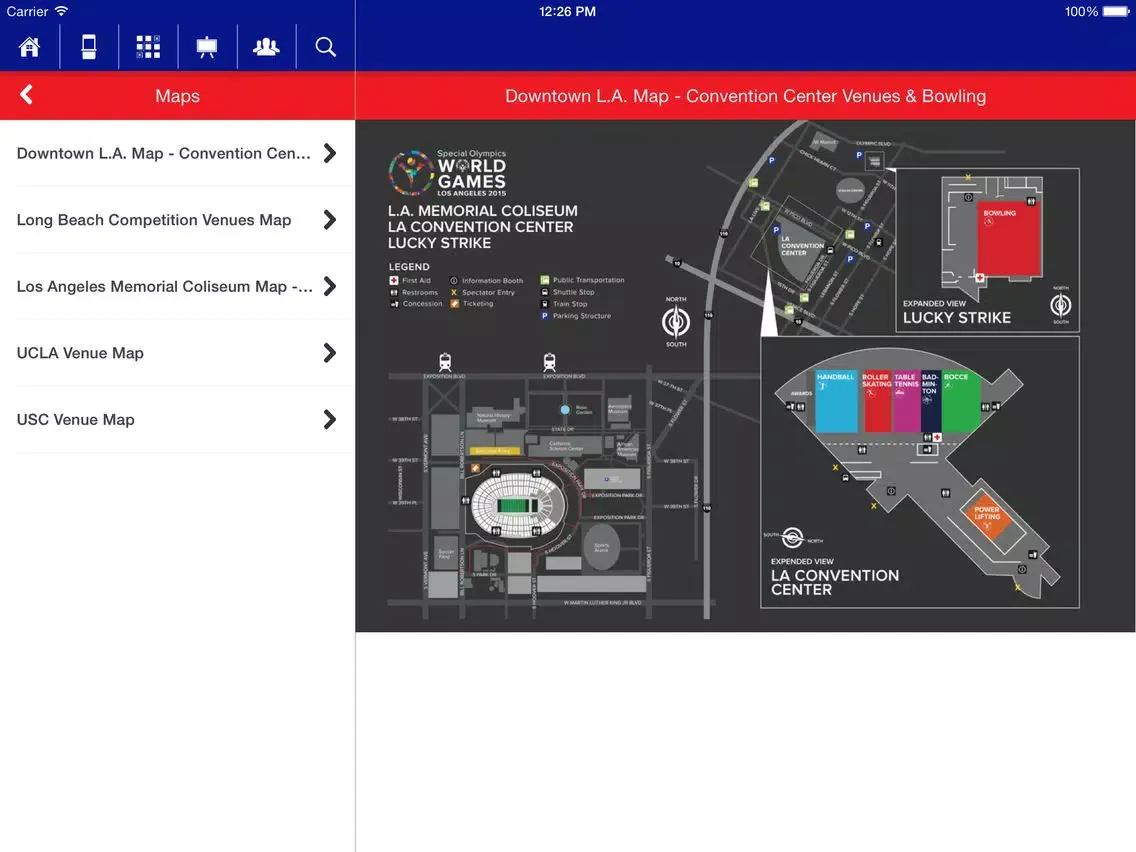This screenshot has height=852, width=1136.
Task: Tap the Maps header title
Action: click(178, 96)
